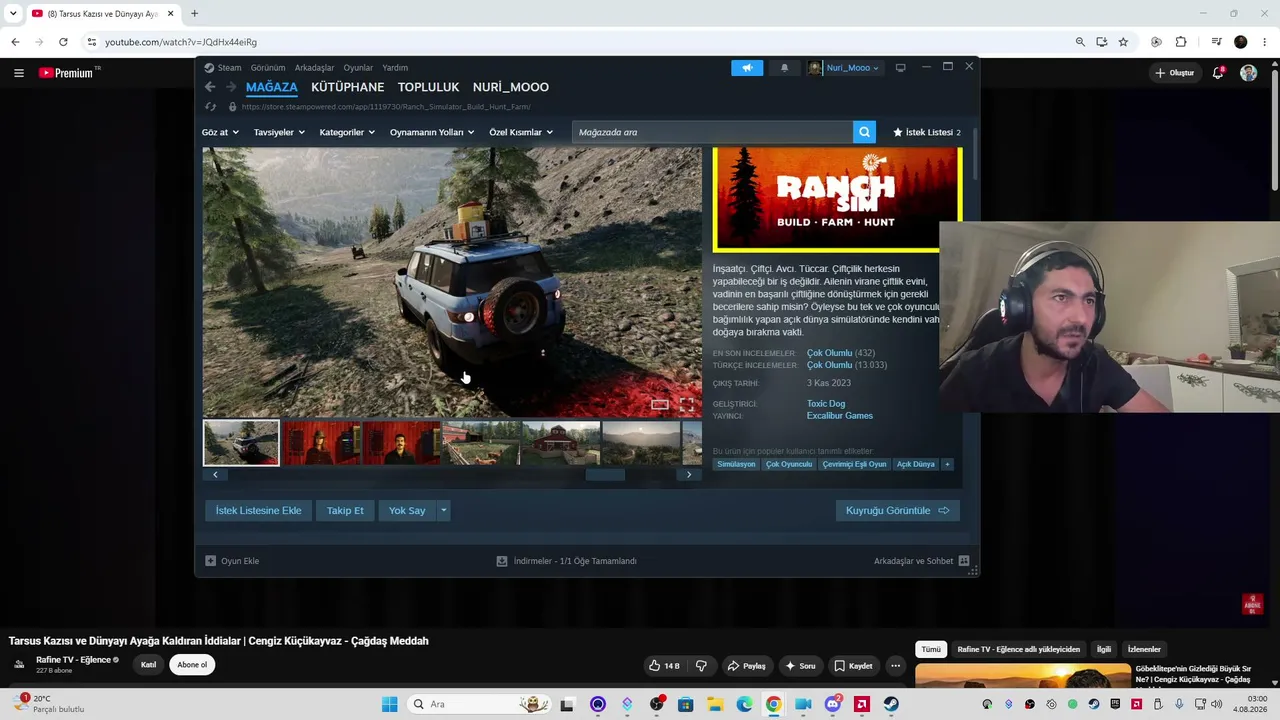Reload the Steam store page
The height and width of the screenshot is (720, 1280).
click(x=210, y=107)
